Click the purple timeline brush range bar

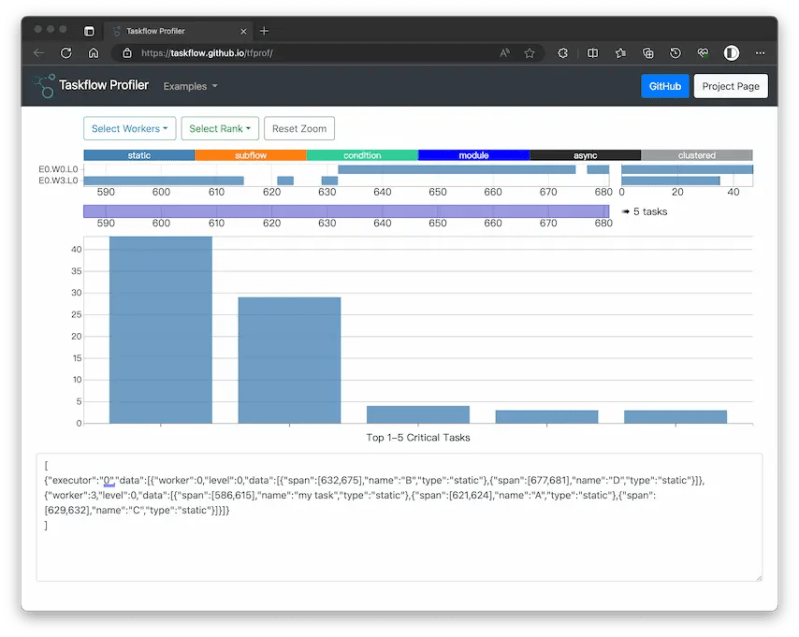(346, 211)
